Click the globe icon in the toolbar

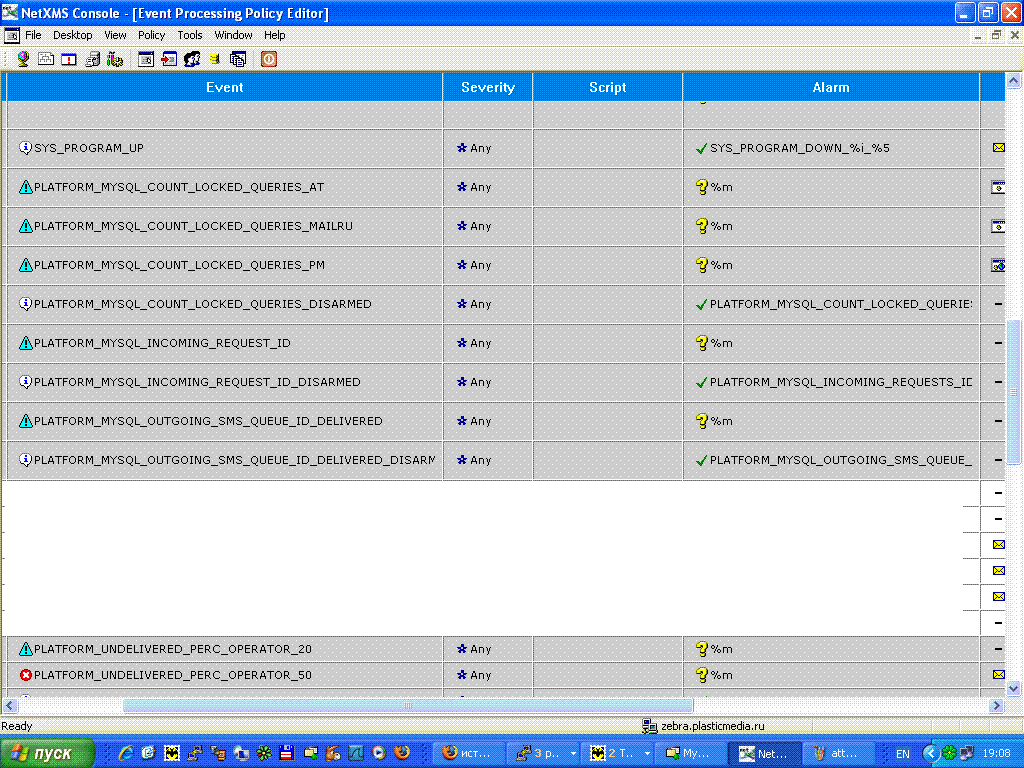click(x=23, y=59)
